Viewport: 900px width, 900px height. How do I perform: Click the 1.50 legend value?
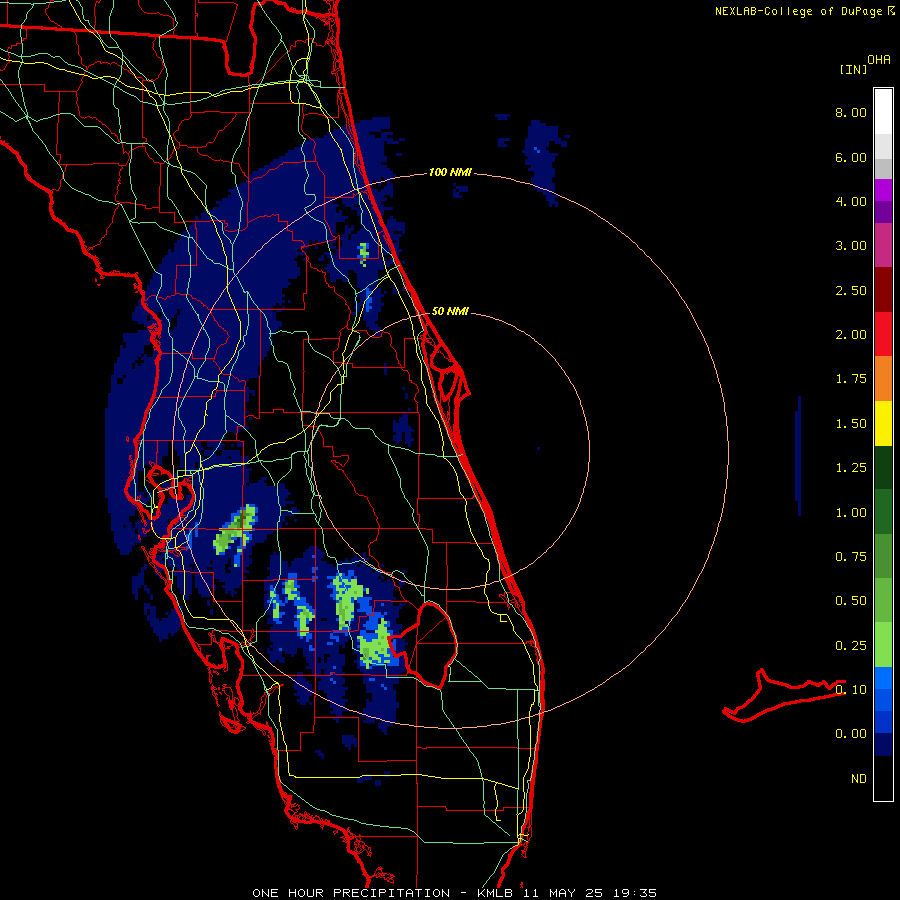[x=851, y=424]
